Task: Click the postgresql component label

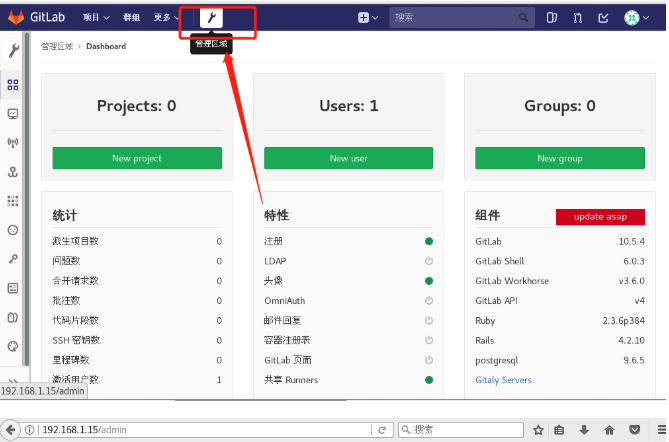Action: (497, 361)
